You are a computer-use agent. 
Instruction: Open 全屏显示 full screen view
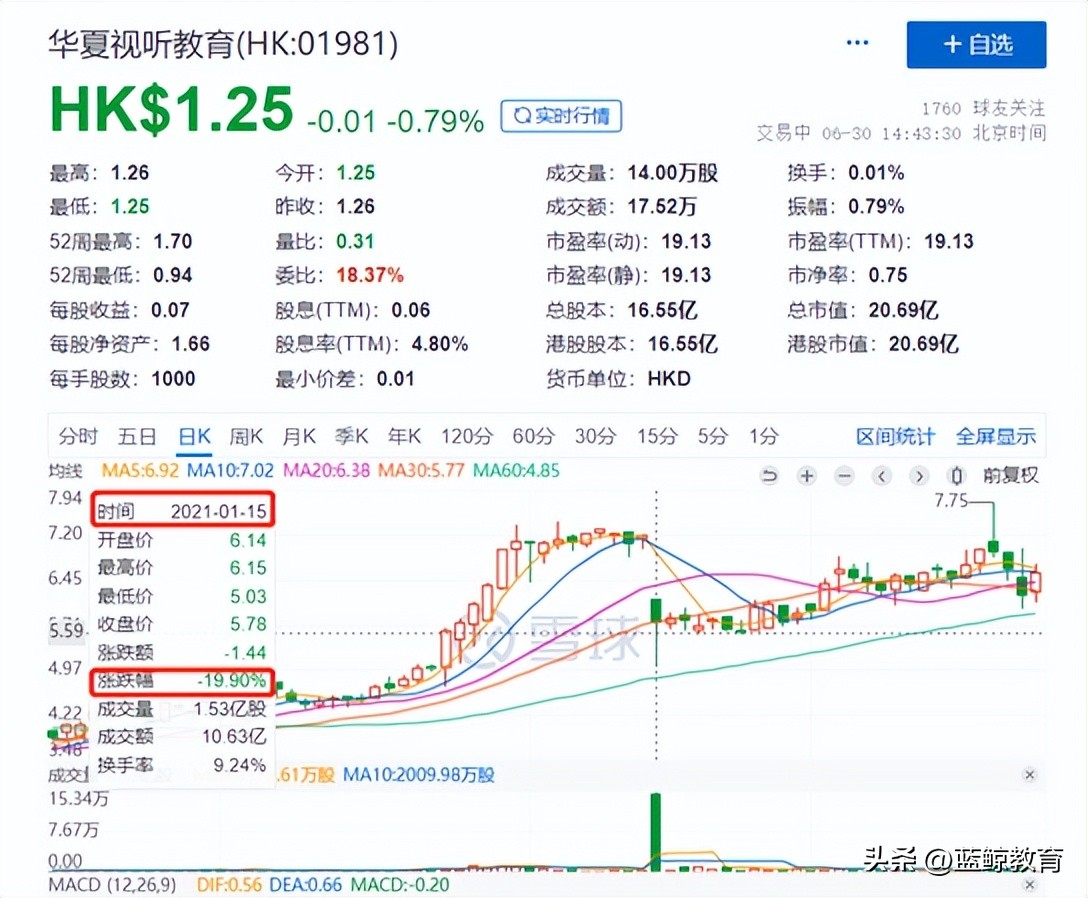pyautogui.click(x=996, y=436)
